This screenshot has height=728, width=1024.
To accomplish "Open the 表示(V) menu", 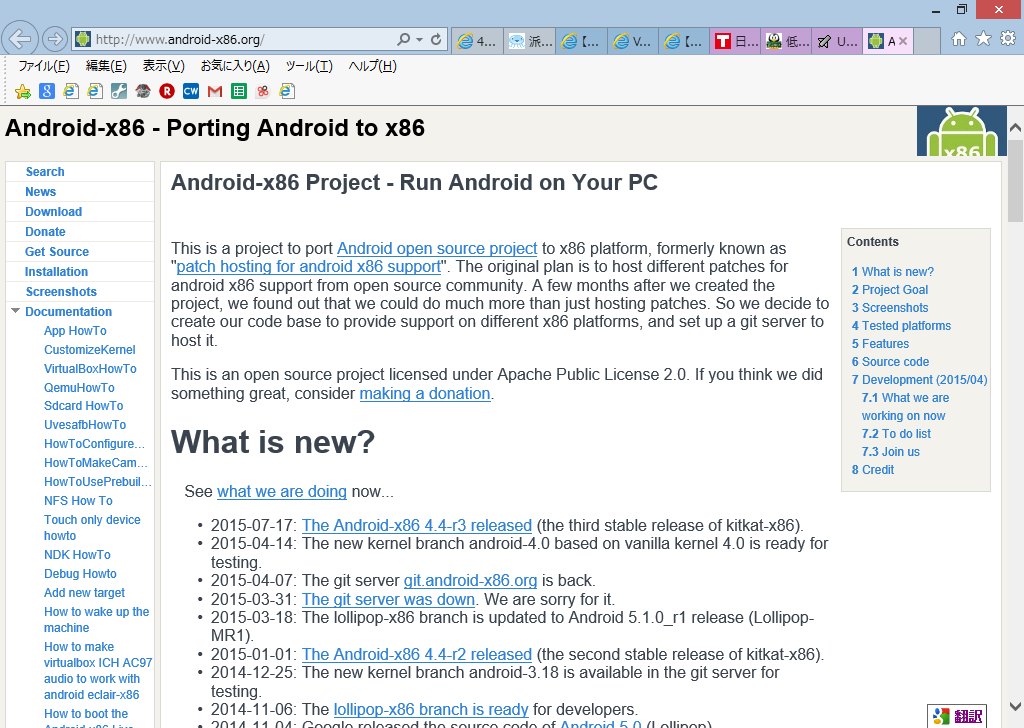I will [x=163, y=66].
